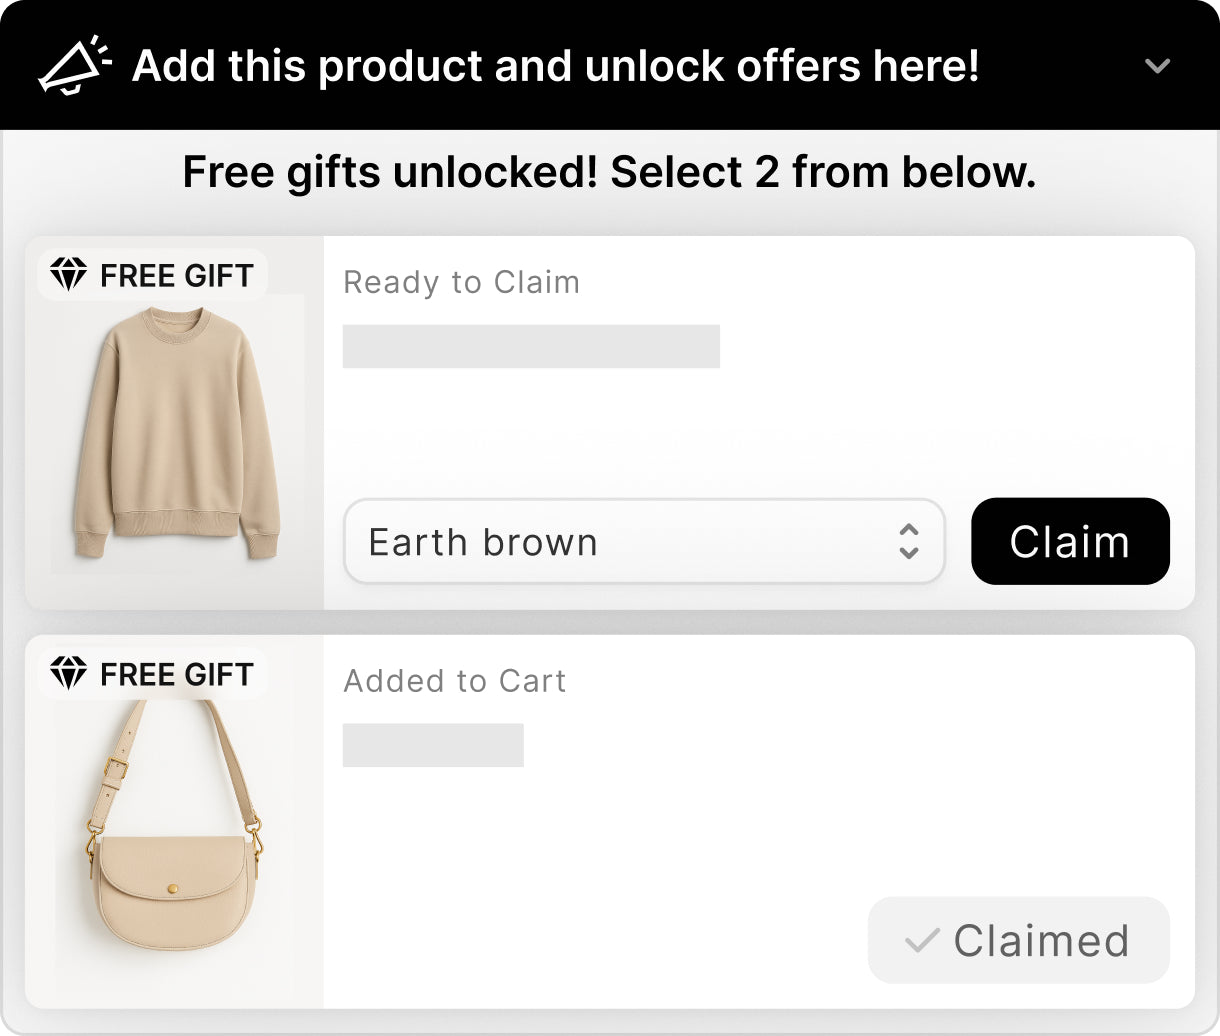
Task: Click the 'Added to Cart' status label
Action: pos(454,681)
